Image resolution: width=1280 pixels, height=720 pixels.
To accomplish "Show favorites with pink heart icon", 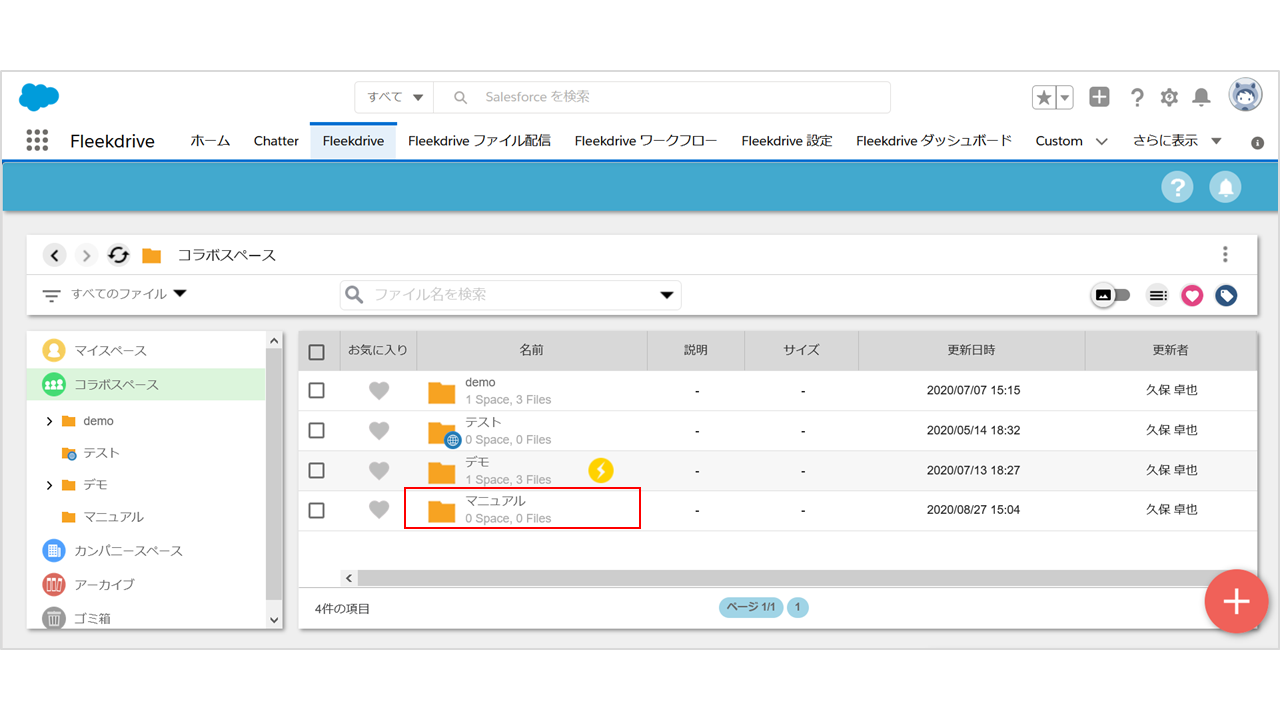I will click(x=1192, y=295).
